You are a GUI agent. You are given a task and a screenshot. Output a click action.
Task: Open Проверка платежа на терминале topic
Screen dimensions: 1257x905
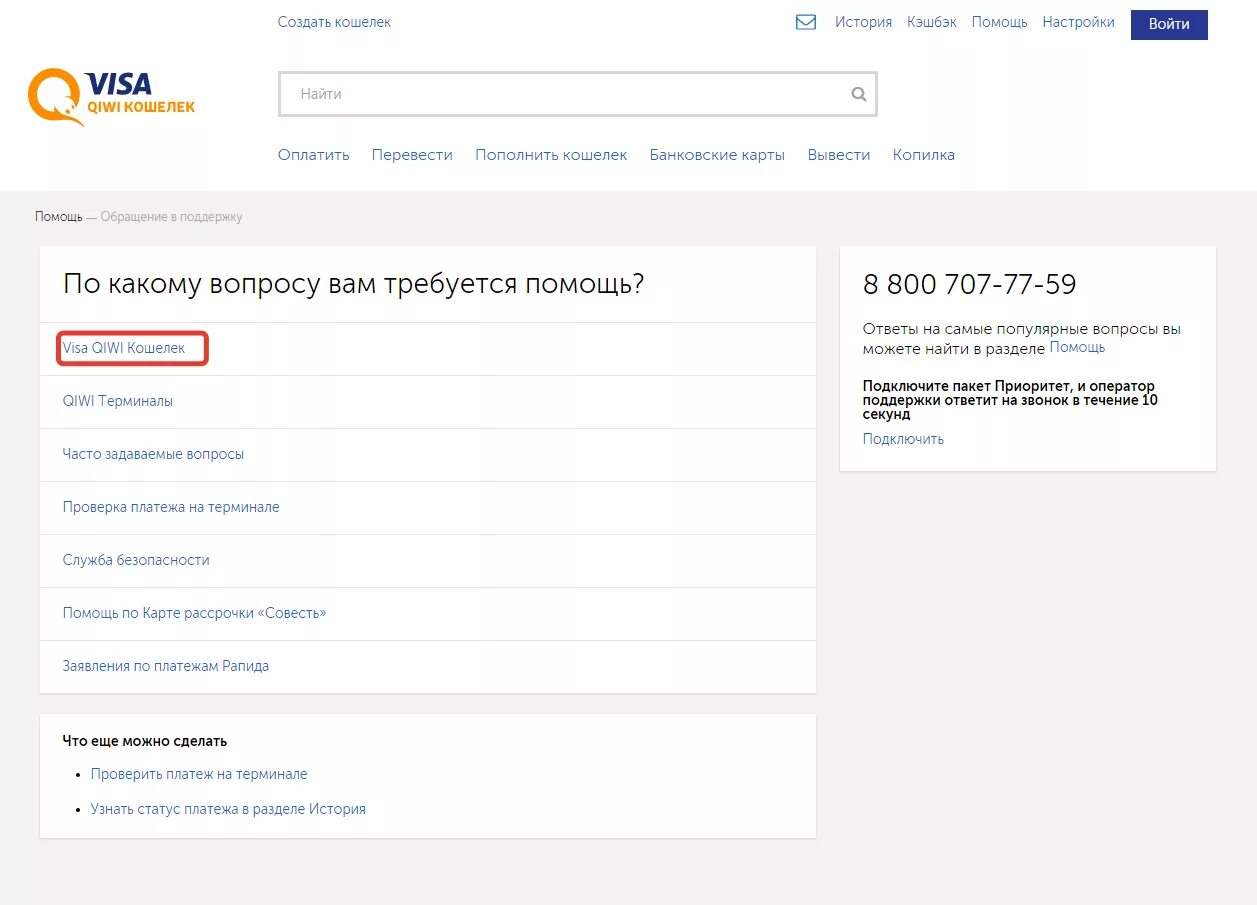[171, 507]
